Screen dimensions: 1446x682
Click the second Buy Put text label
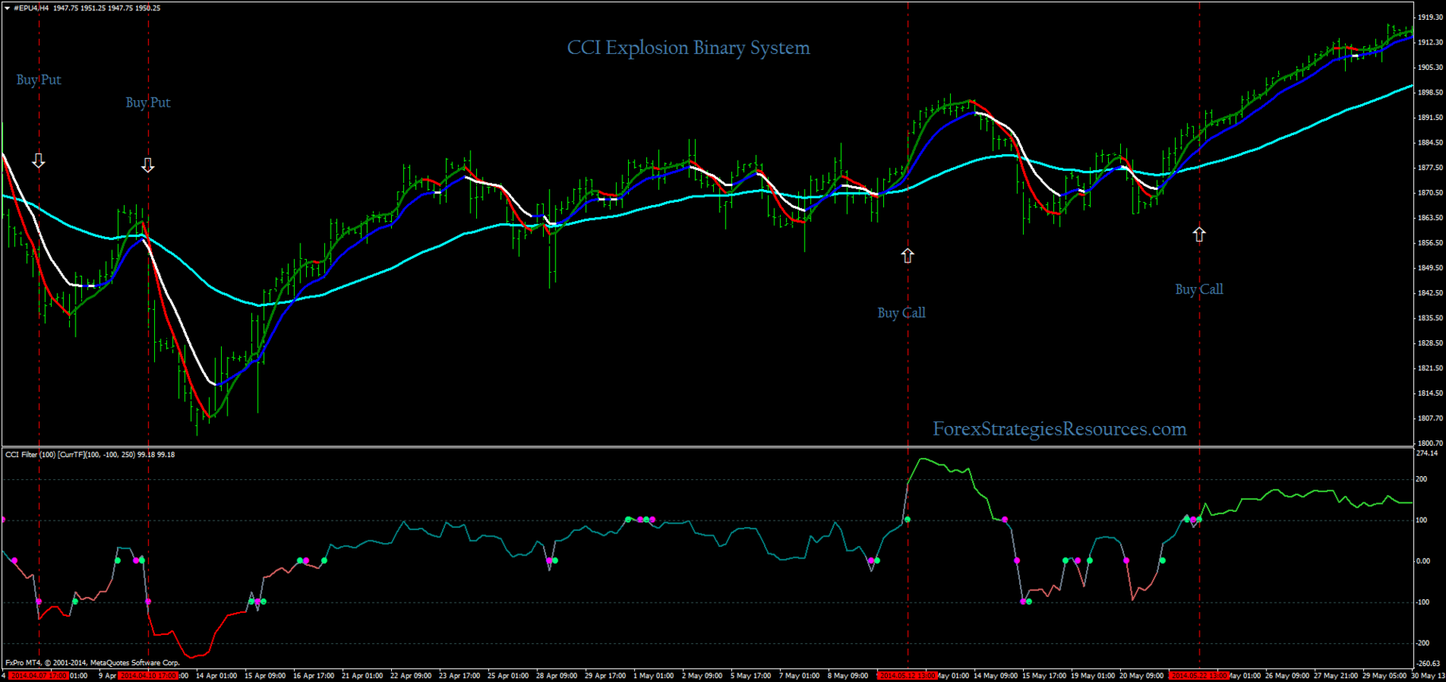[148, 102]
